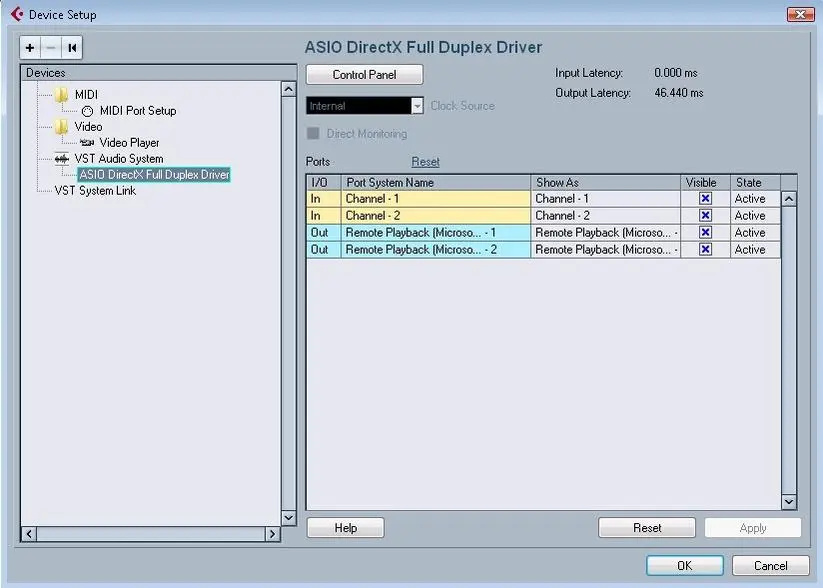Toggle Visible checkbox for Channel - 2
Image resolution: width=823 pixels, height=588 pixels.
point(705,216)
